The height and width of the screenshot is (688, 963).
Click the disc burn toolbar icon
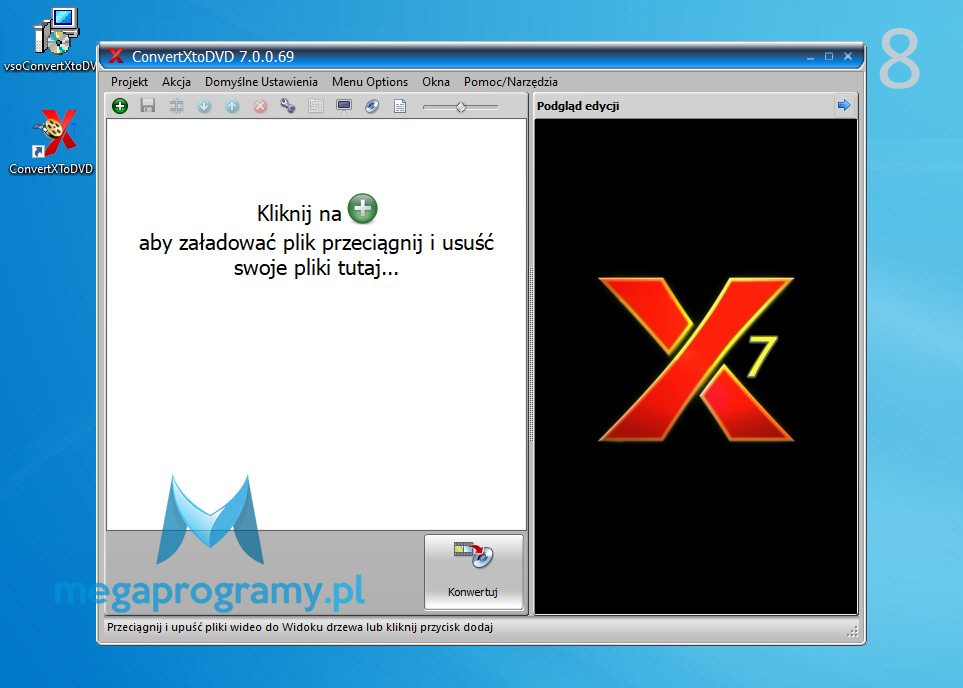pos(372,106)
